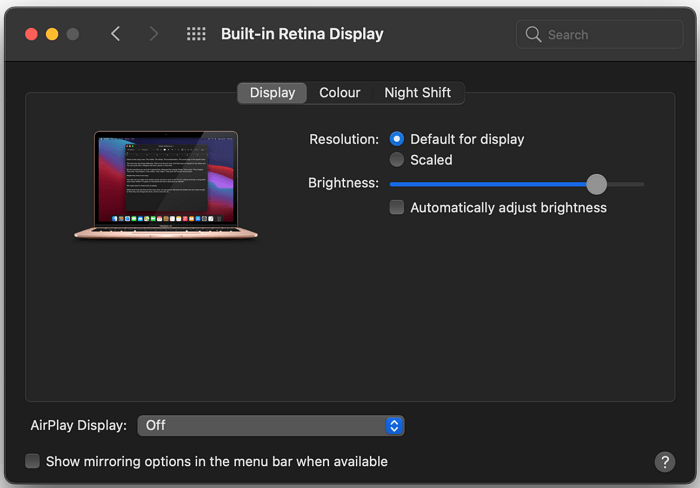The image size is (700, 488).
Task: Click the far right end of the Brightness track
Action: (641, 184)
